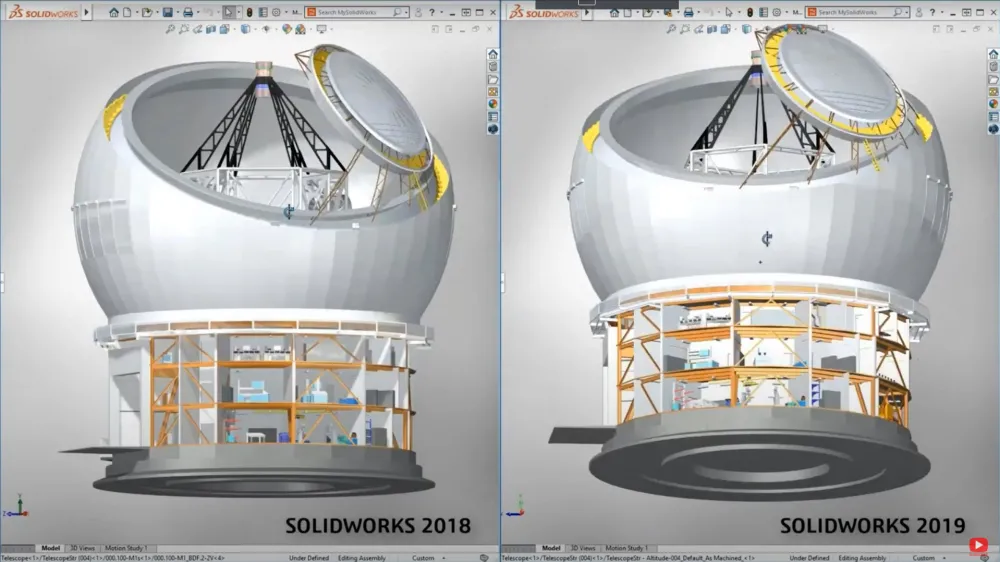Click Zoom to Fit in right window view toolbar
The height and width of the screenshot is (562, 1000).
point(671,29)
